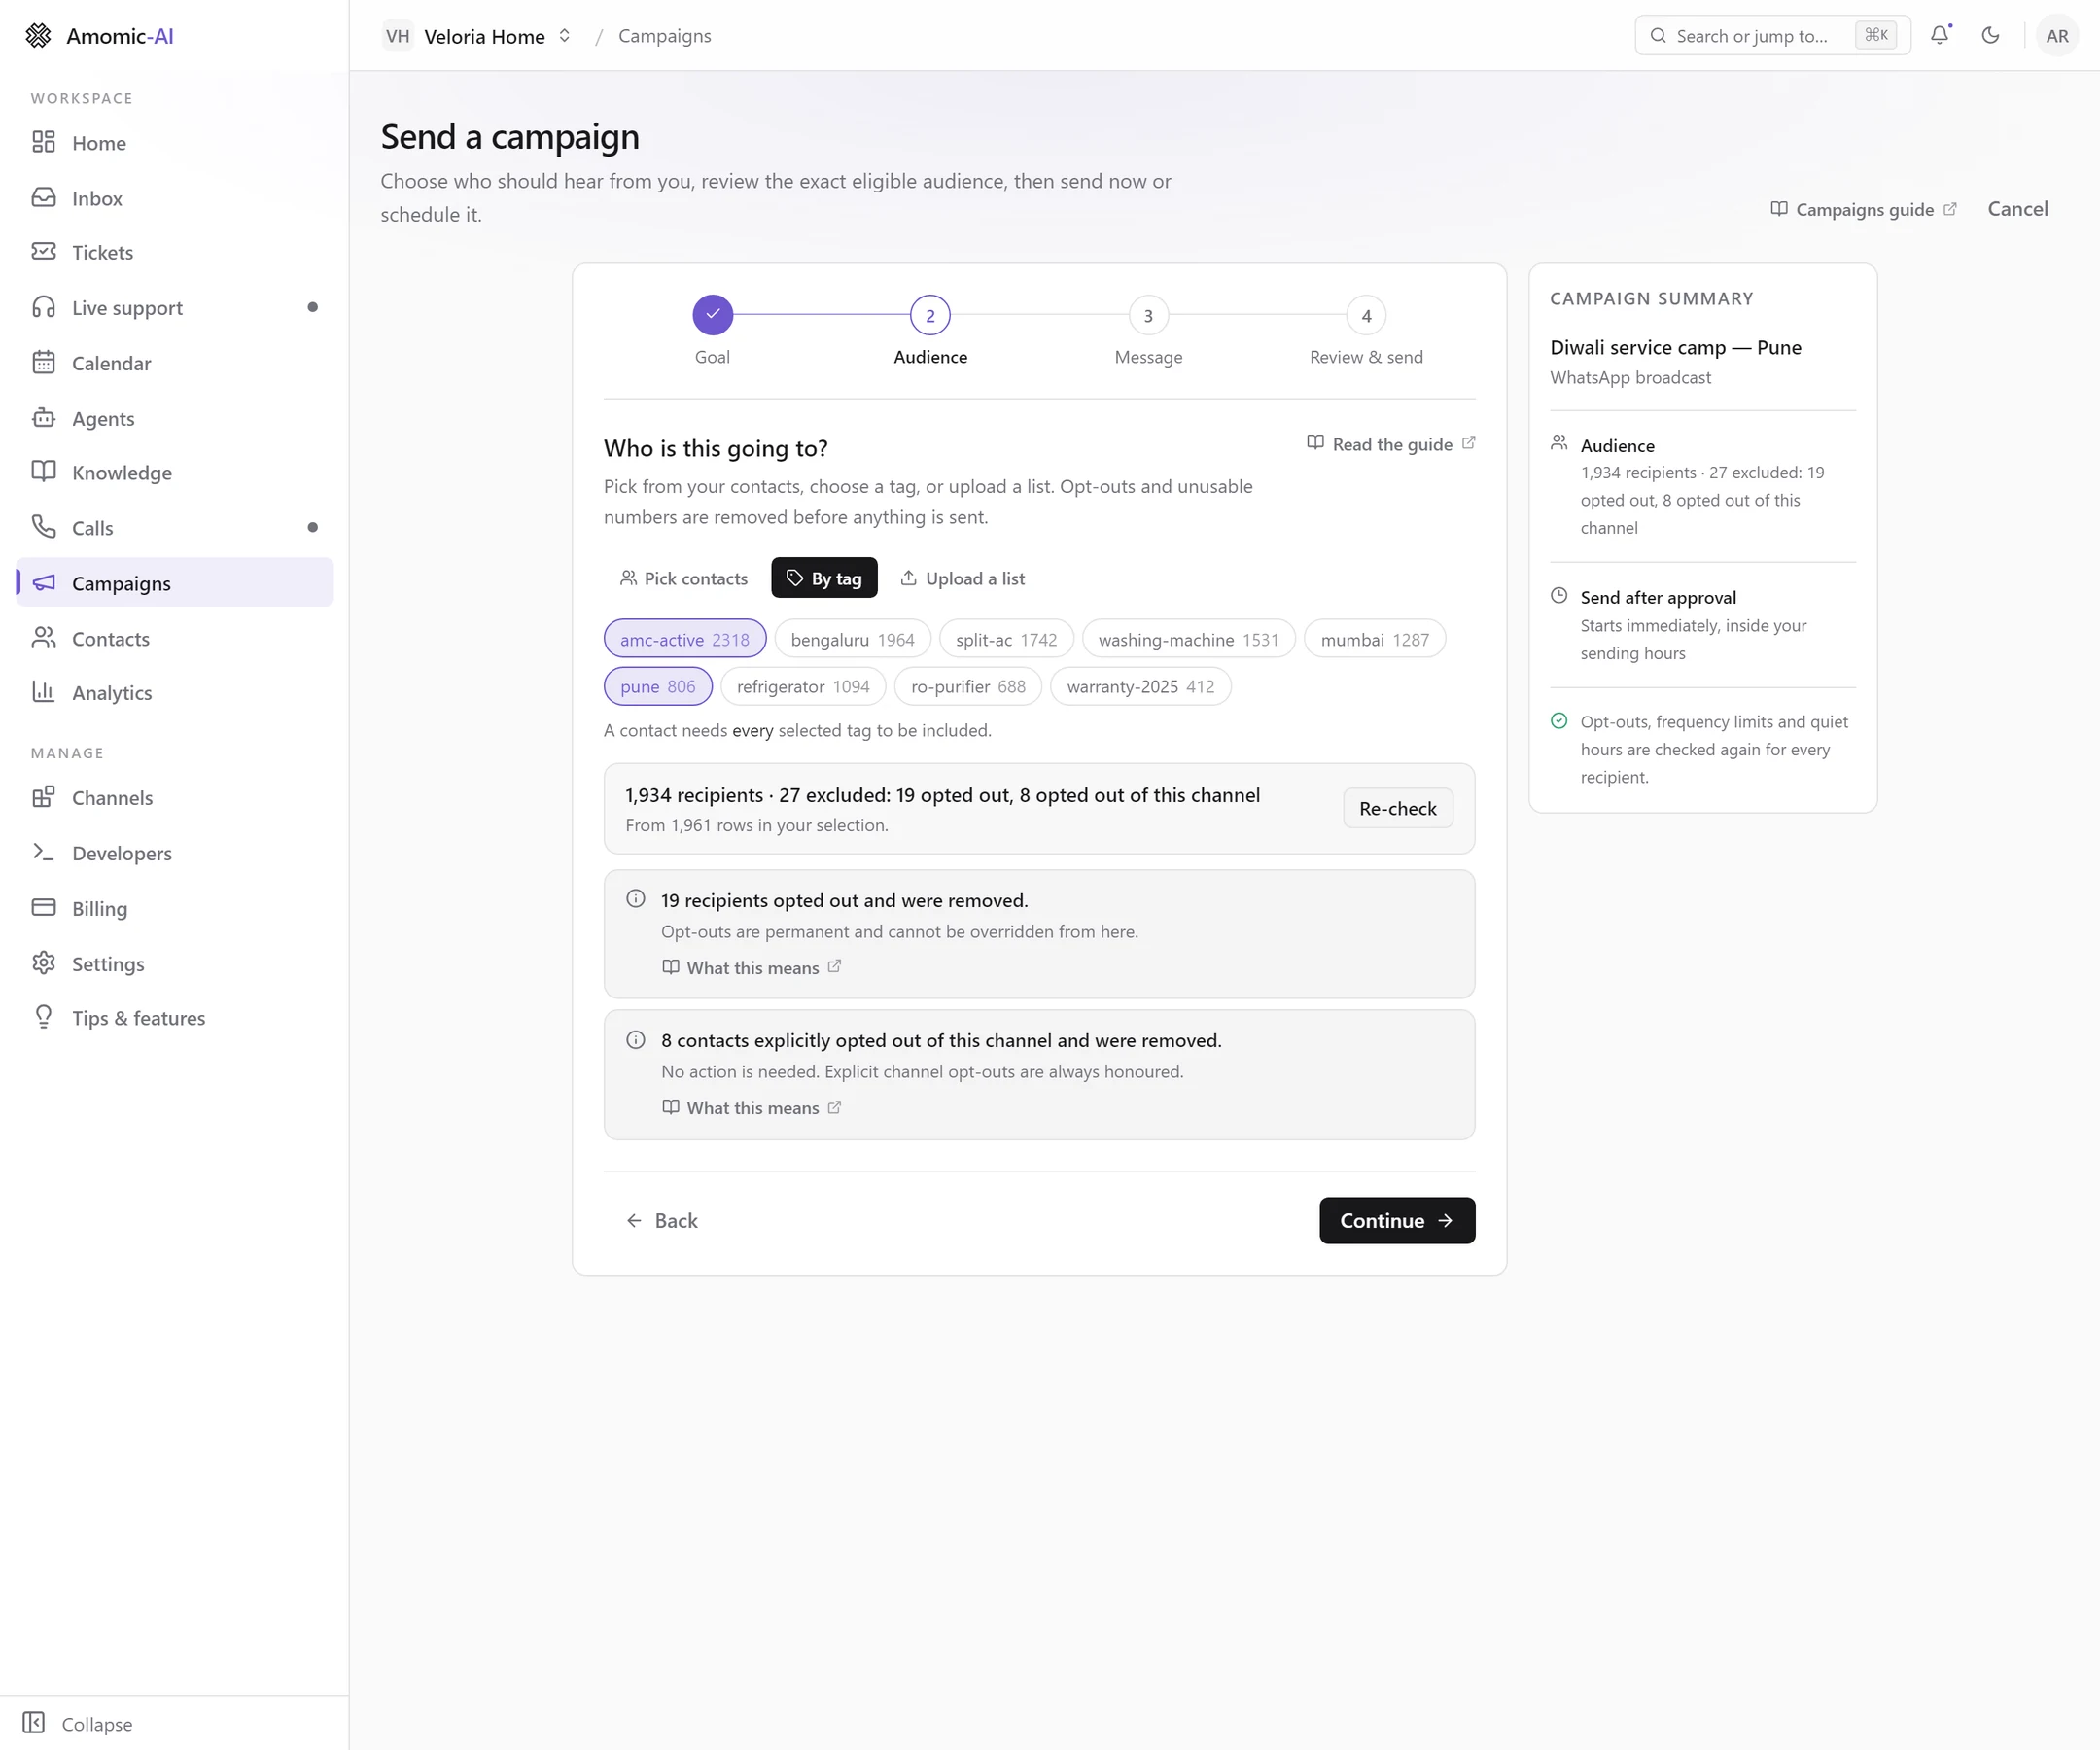Toggle dark mode moon icon
2100x1750 pixels.
(x=1990, y=35)
